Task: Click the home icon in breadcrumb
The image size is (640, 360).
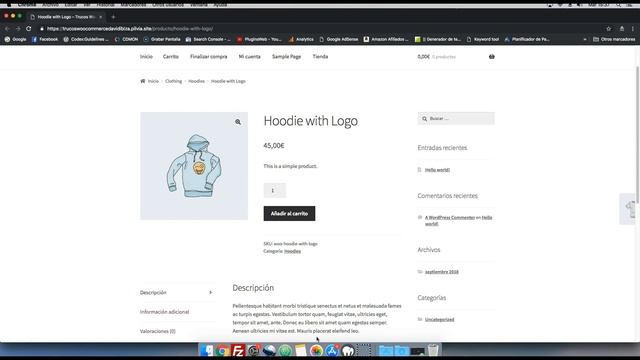Action: click(143, 81)
